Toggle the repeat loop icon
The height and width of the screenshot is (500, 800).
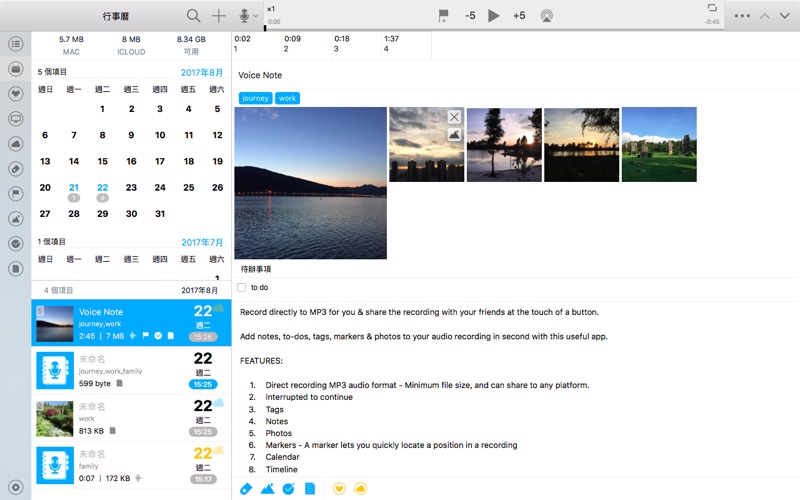pyautogui.click(x=712, y=8)
